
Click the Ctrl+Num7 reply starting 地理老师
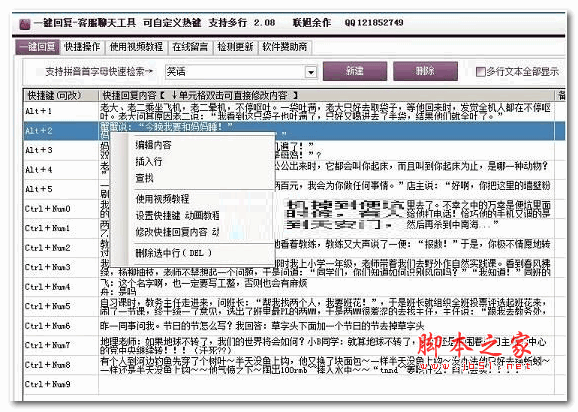point(326,345)
